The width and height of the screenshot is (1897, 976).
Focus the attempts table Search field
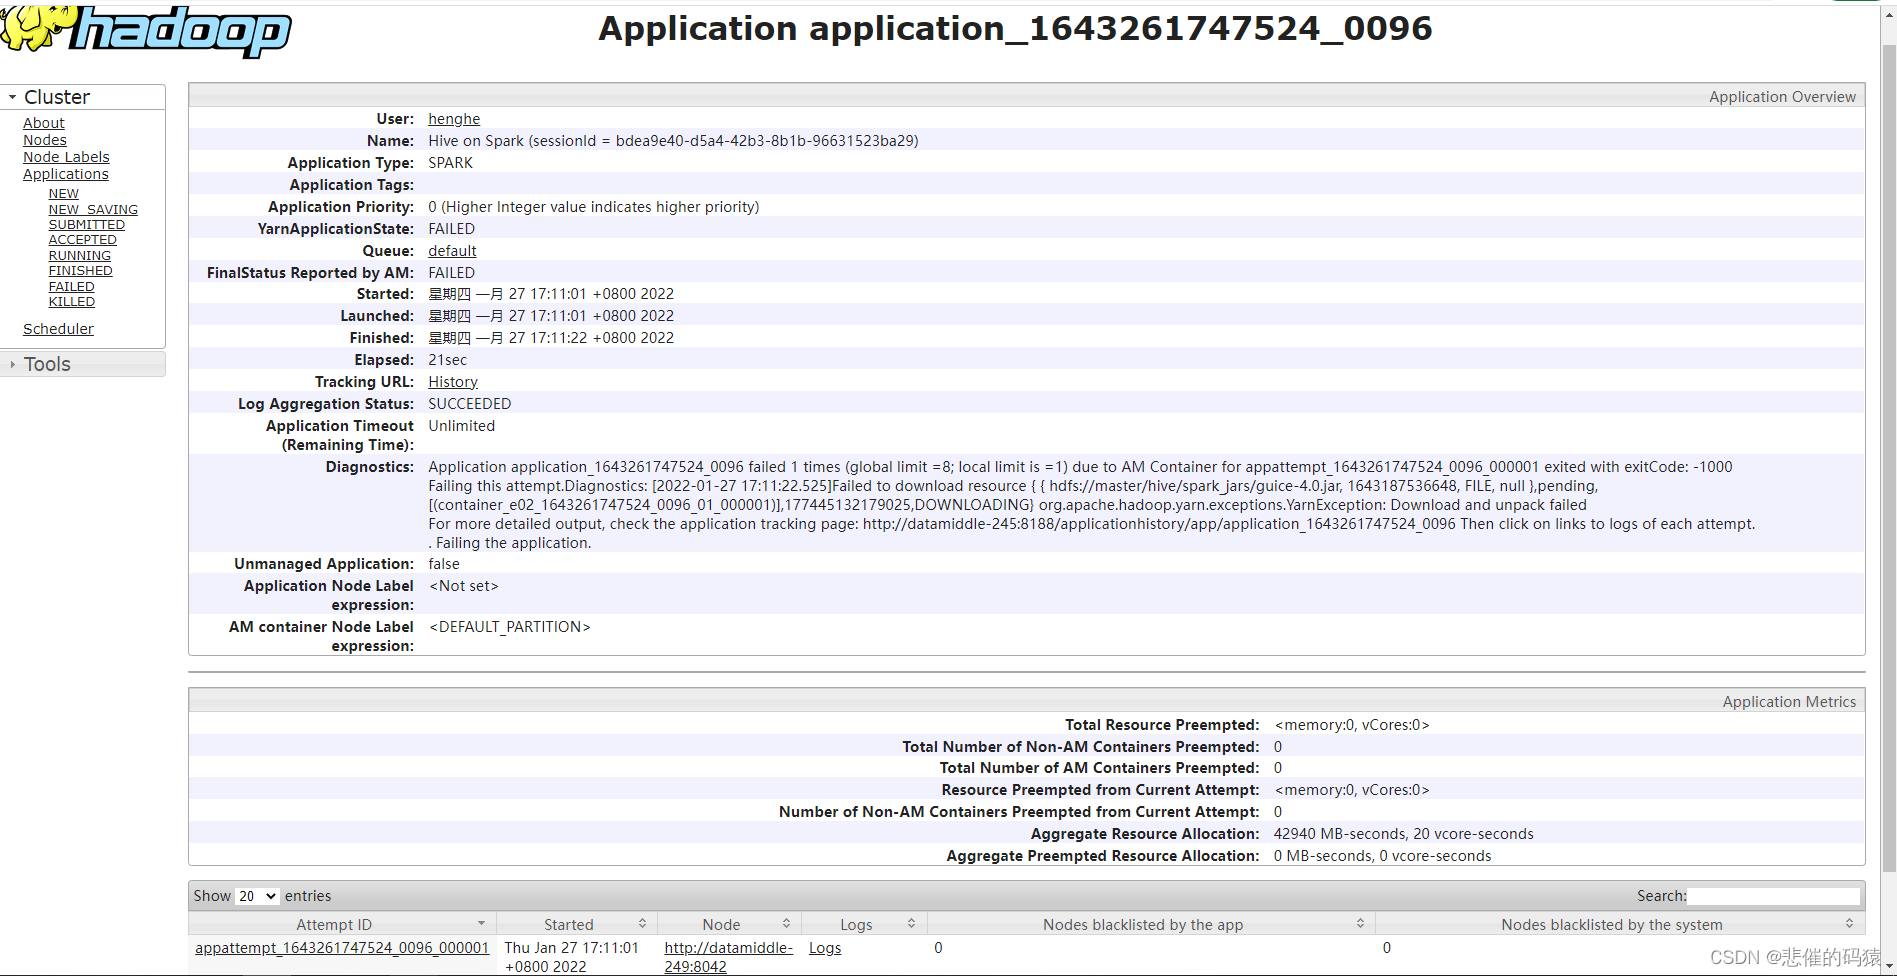1773,896
